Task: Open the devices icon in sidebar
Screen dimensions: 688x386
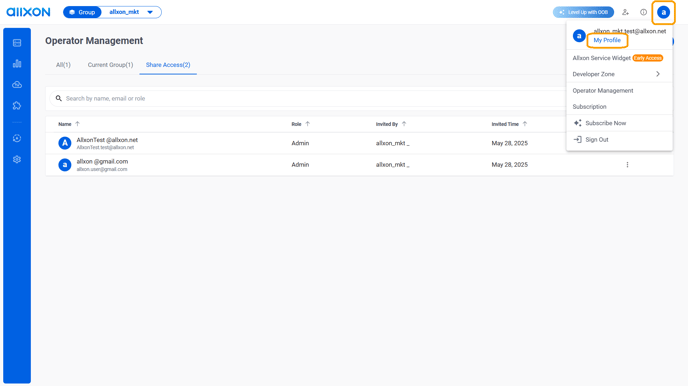Action: click(x=17, y=43)
